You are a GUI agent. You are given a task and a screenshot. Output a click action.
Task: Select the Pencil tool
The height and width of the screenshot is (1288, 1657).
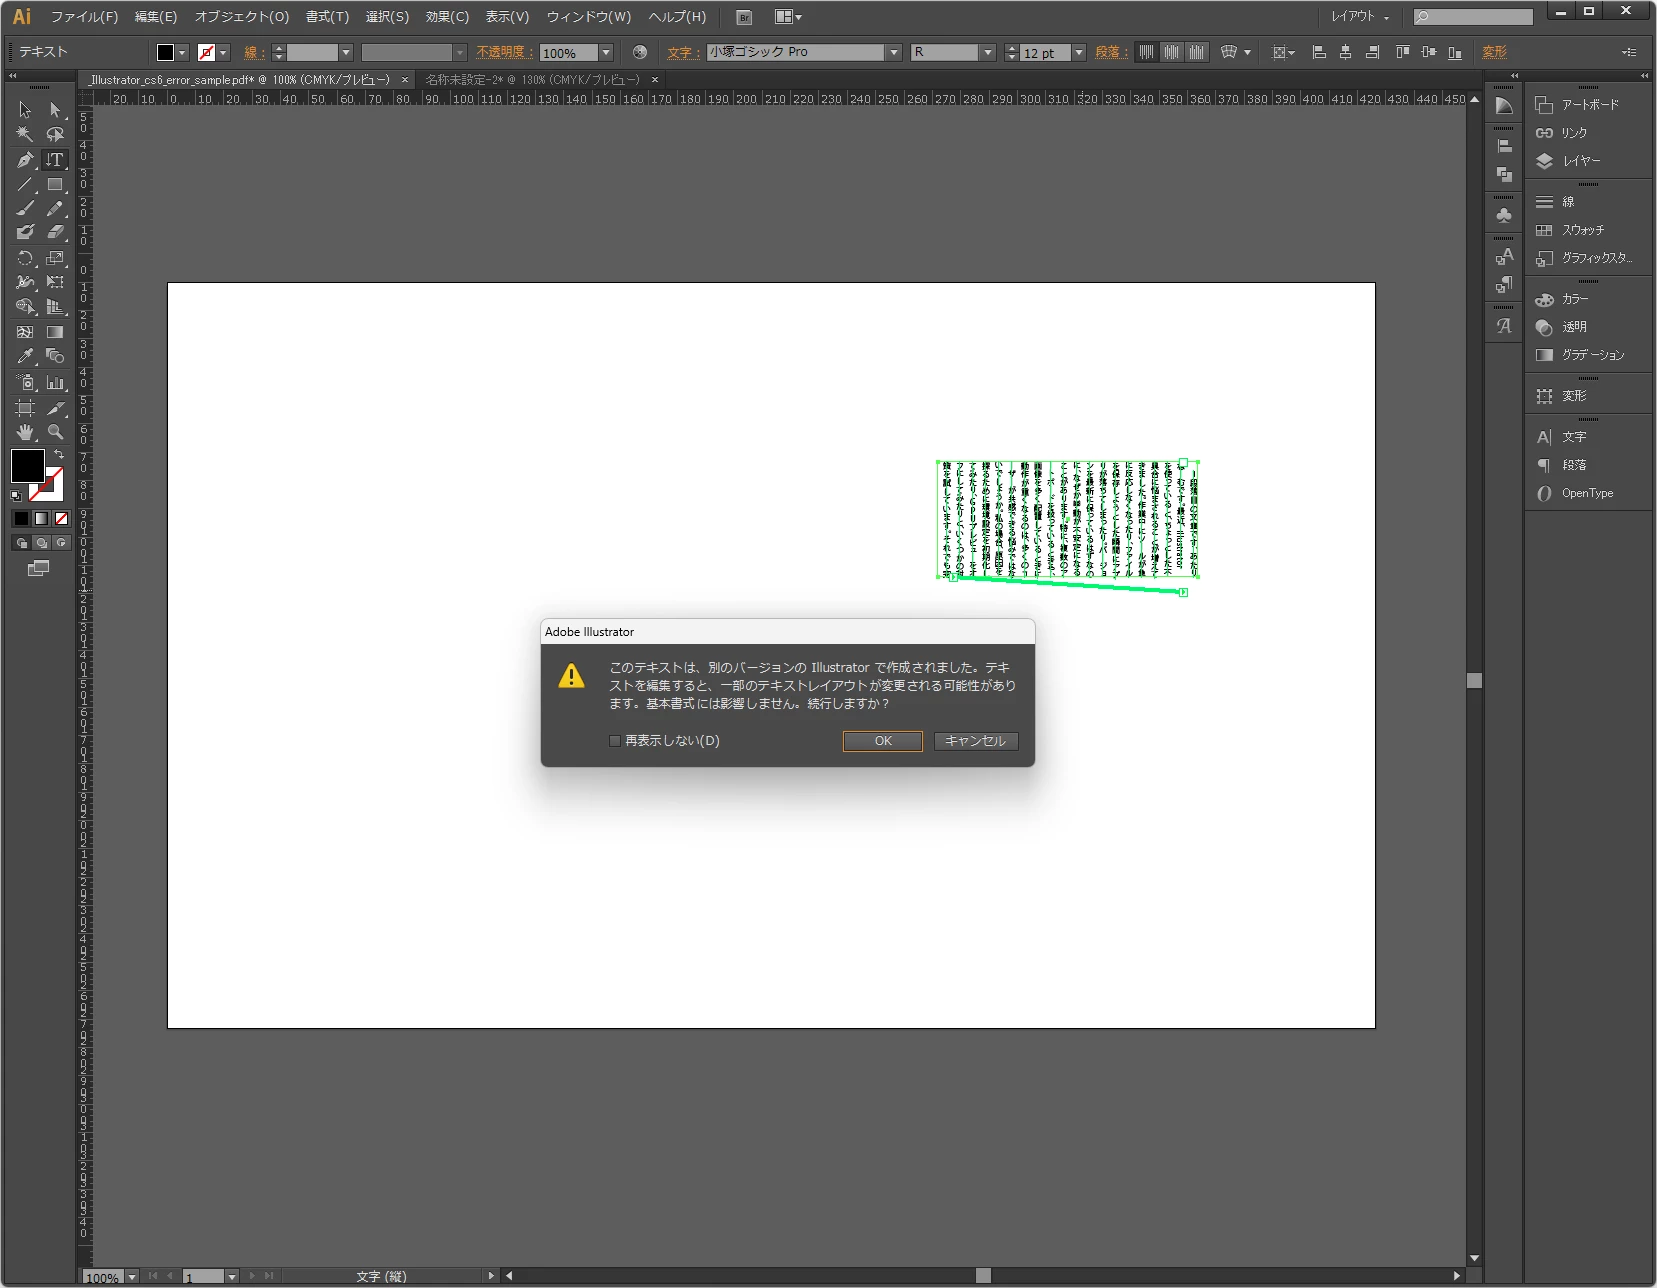click(x=55, y=209)
